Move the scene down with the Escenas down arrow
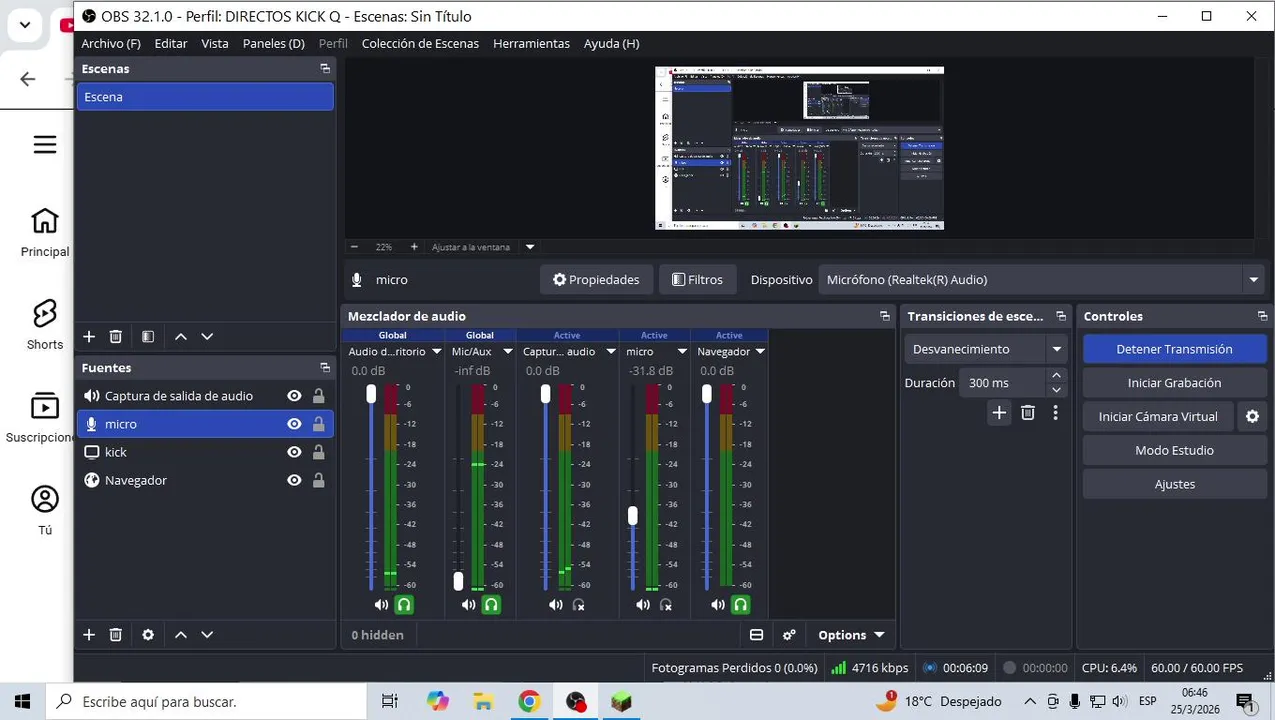The image size is (1275, 720). tap(207, 337)
